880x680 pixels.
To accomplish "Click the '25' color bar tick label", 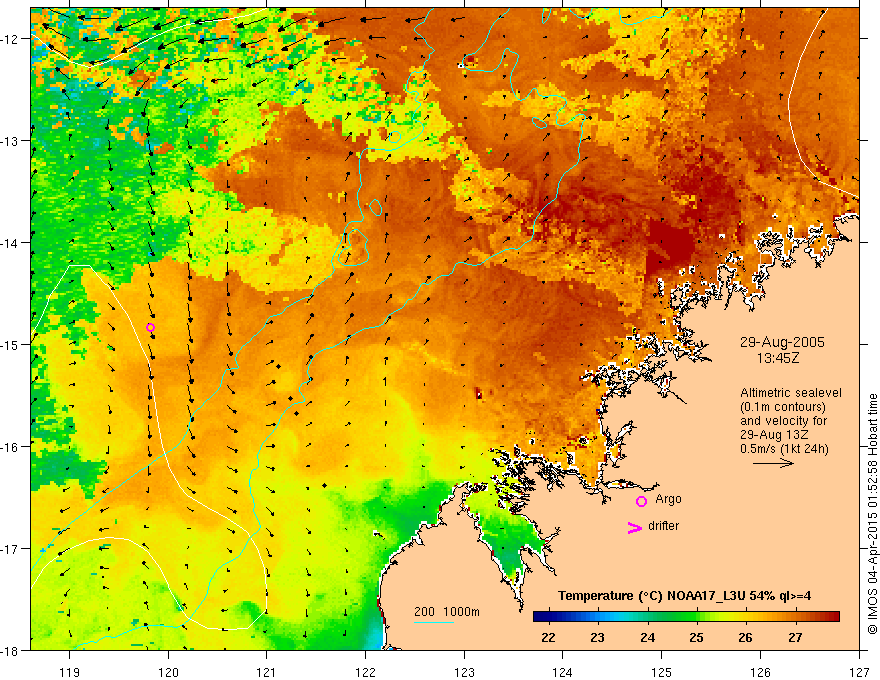I will 696,638.
